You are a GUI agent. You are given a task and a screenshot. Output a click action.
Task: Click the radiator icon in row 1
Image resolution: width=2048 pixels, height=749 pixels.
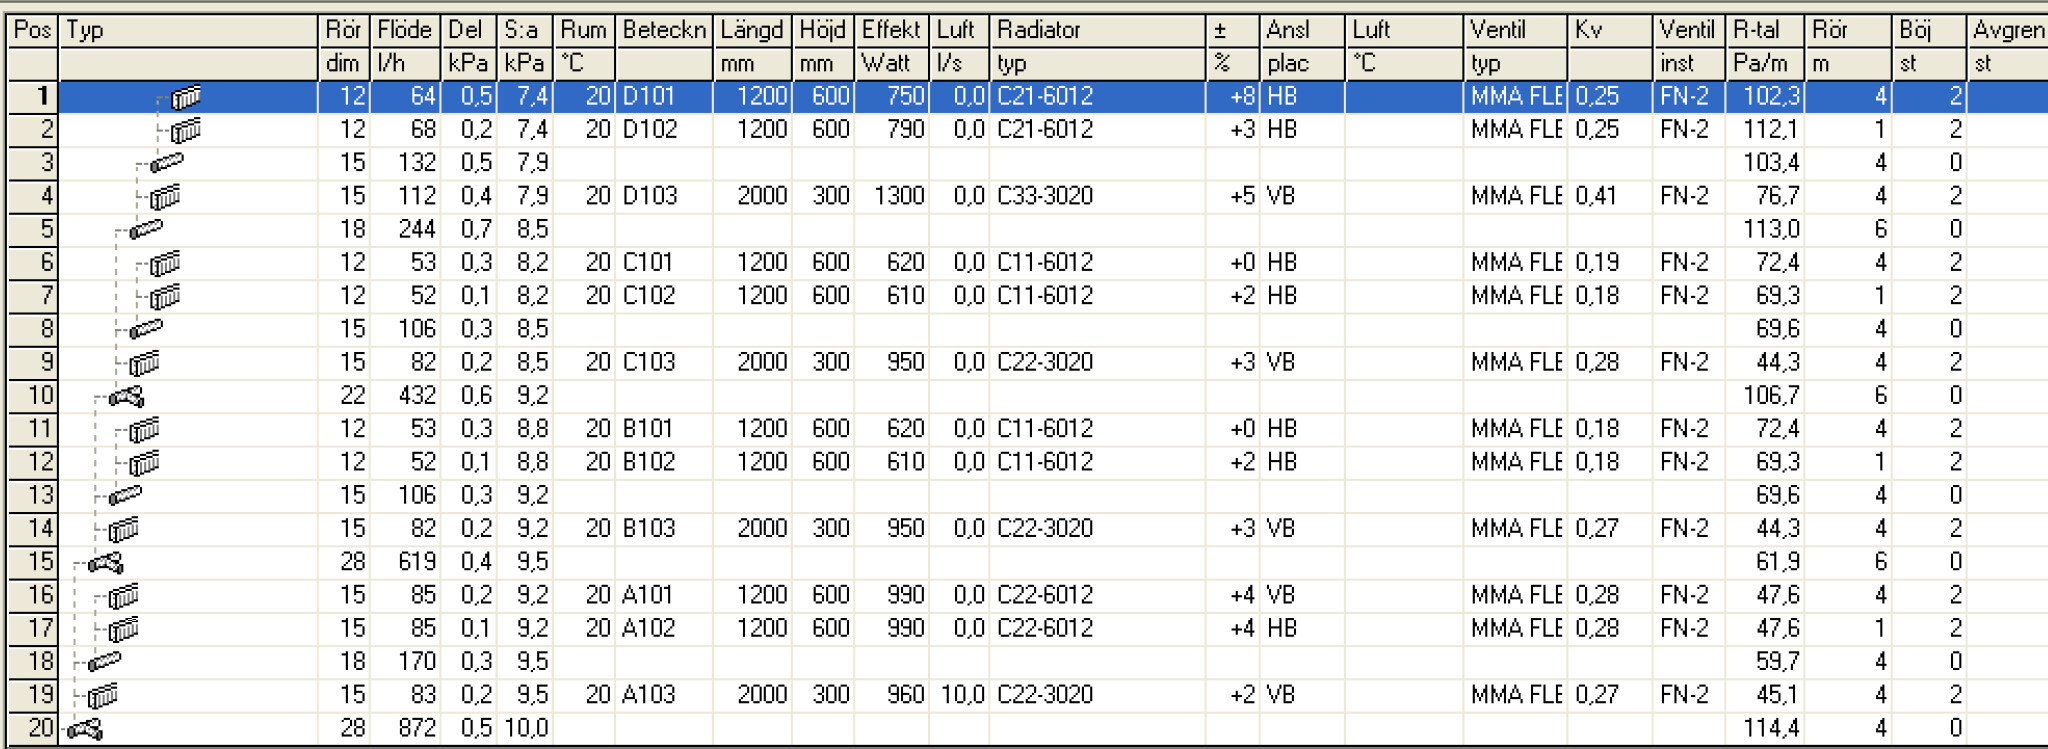tap(186, 97)
